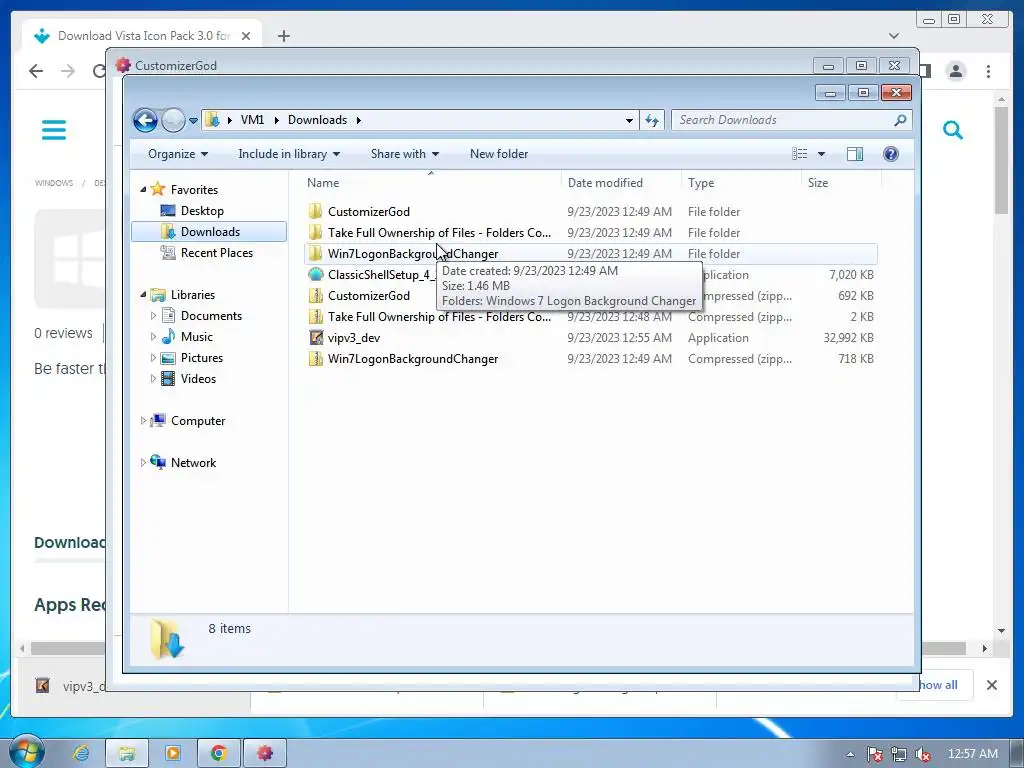
Task: Collapse the Libraries group
Action: pyautogui.click(x=144, y=295)
